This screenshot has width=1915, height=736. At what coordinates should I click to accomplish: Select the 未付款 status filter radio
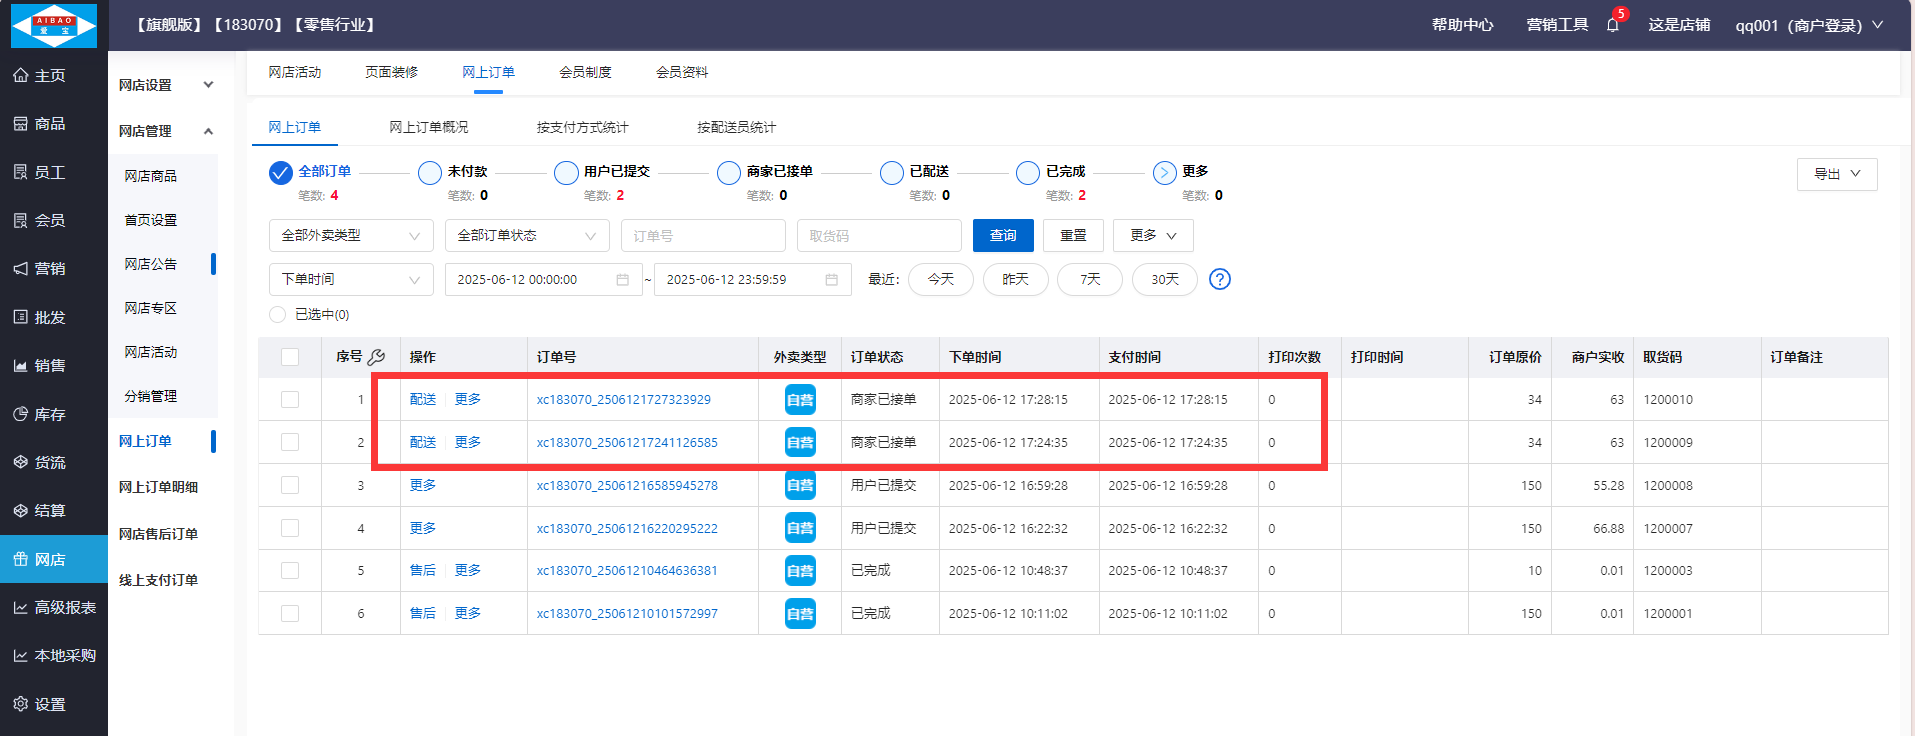pos(430,173)
